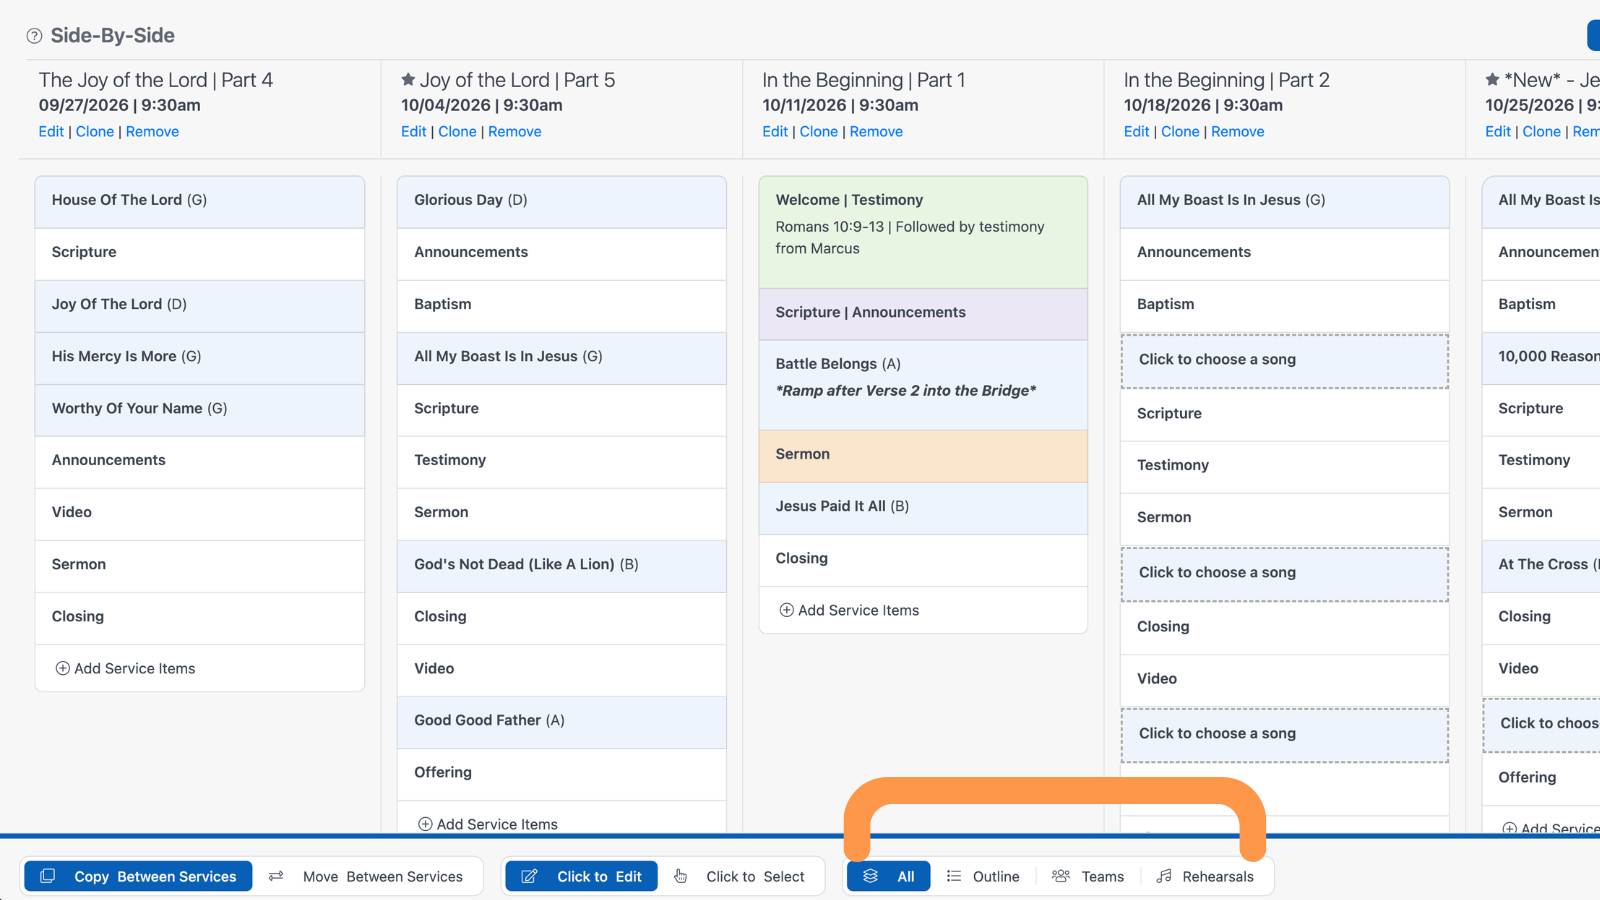The height and width of the screenshot is (900, 1600).
Task: Click the pencil icon on Click to Edit
Action: (530, 876)
